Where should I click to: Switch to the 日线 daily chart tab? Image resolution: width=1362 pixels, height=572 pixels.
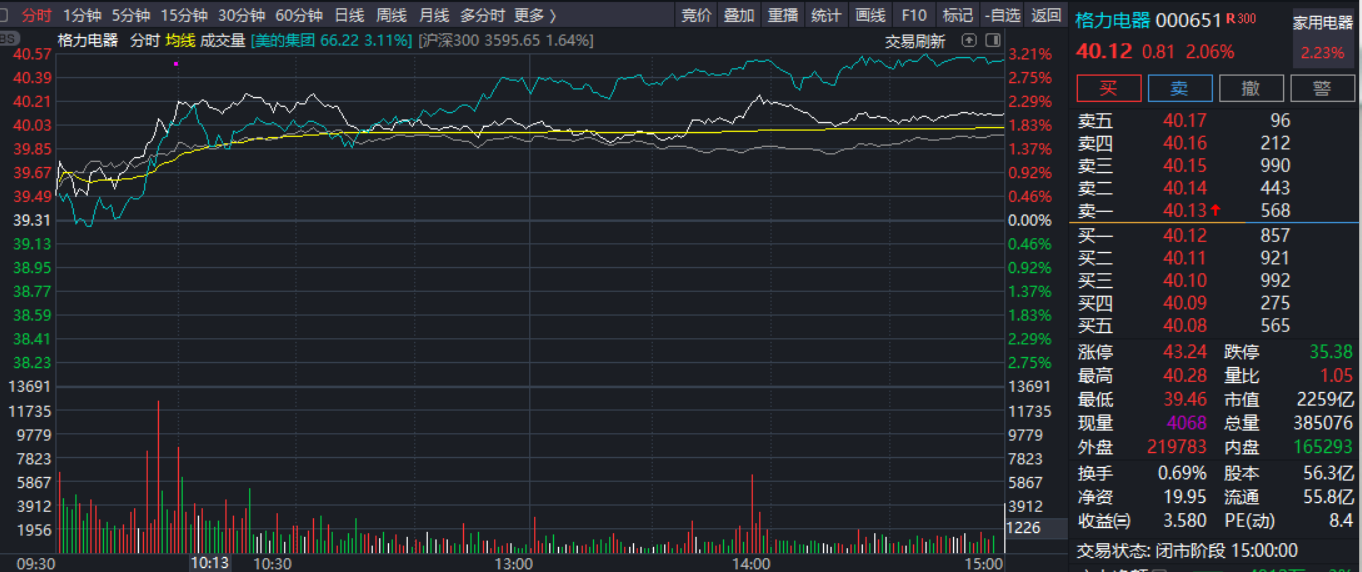[x=349, y=15]
